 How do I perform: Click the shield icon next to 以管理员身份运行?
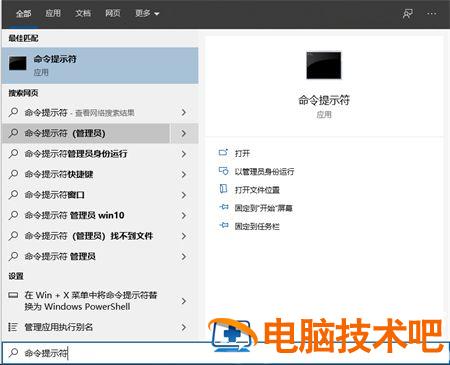click(x=223, y=171)
